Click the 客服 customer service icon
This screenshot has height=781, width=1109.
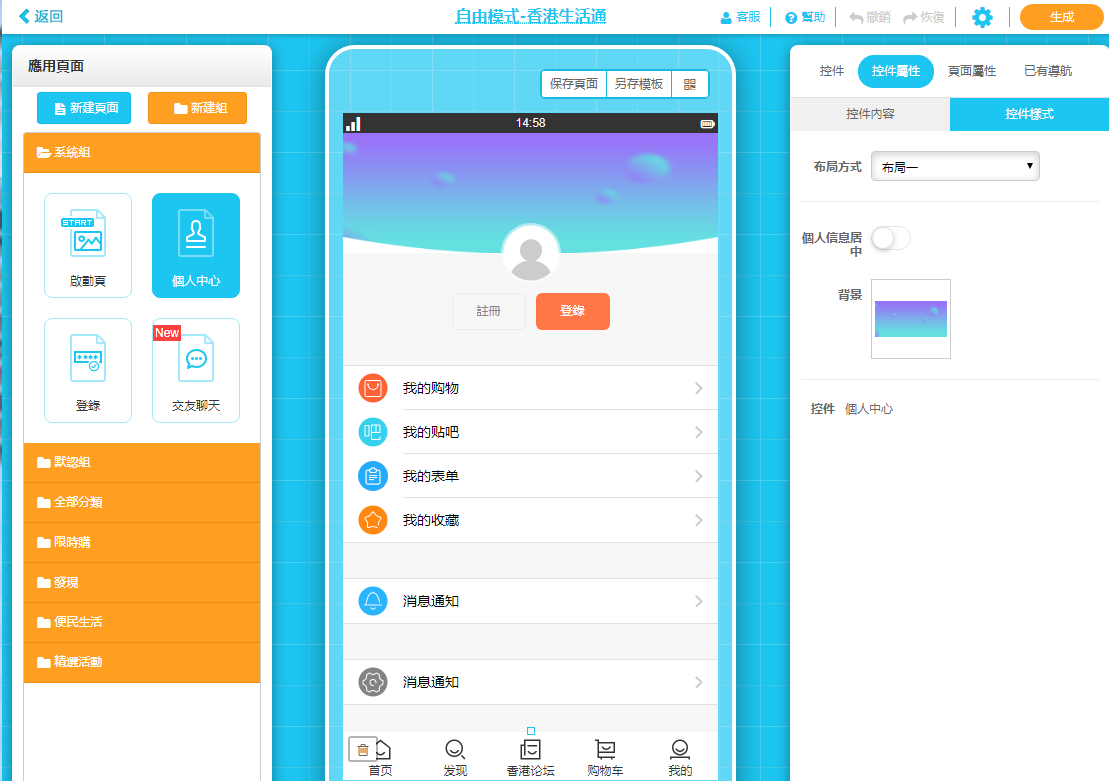726,18
